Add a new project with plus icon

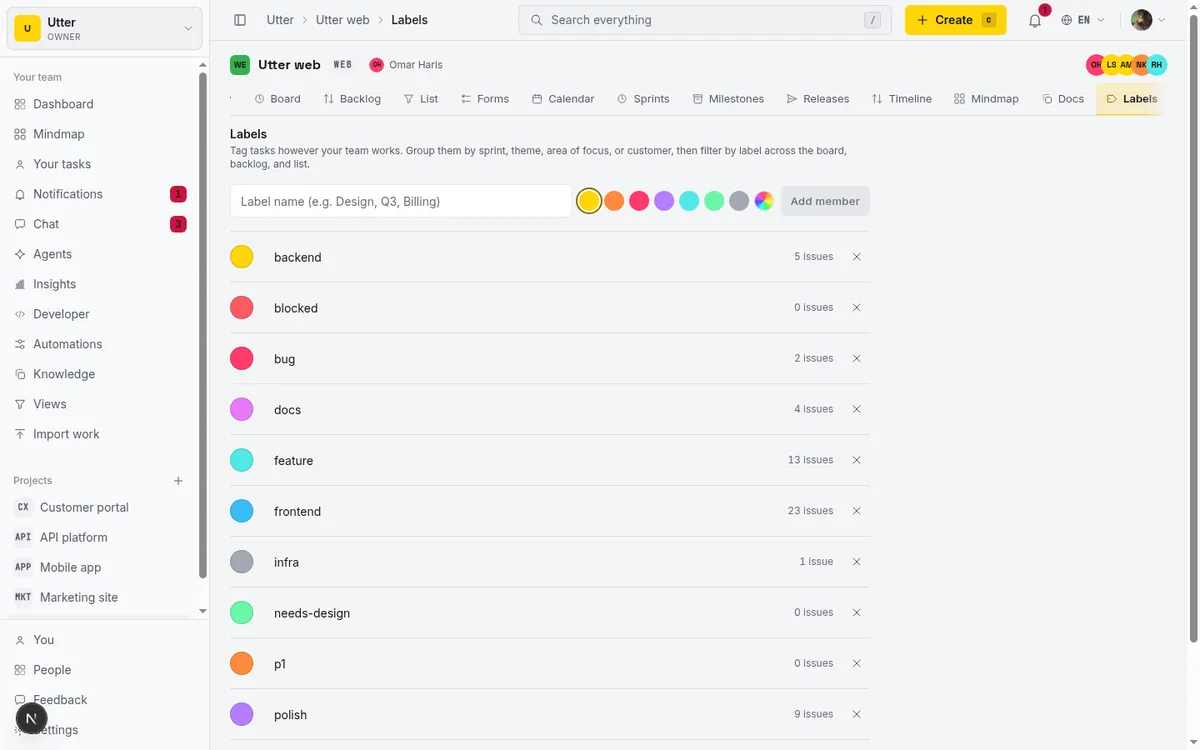pos(178,481)
